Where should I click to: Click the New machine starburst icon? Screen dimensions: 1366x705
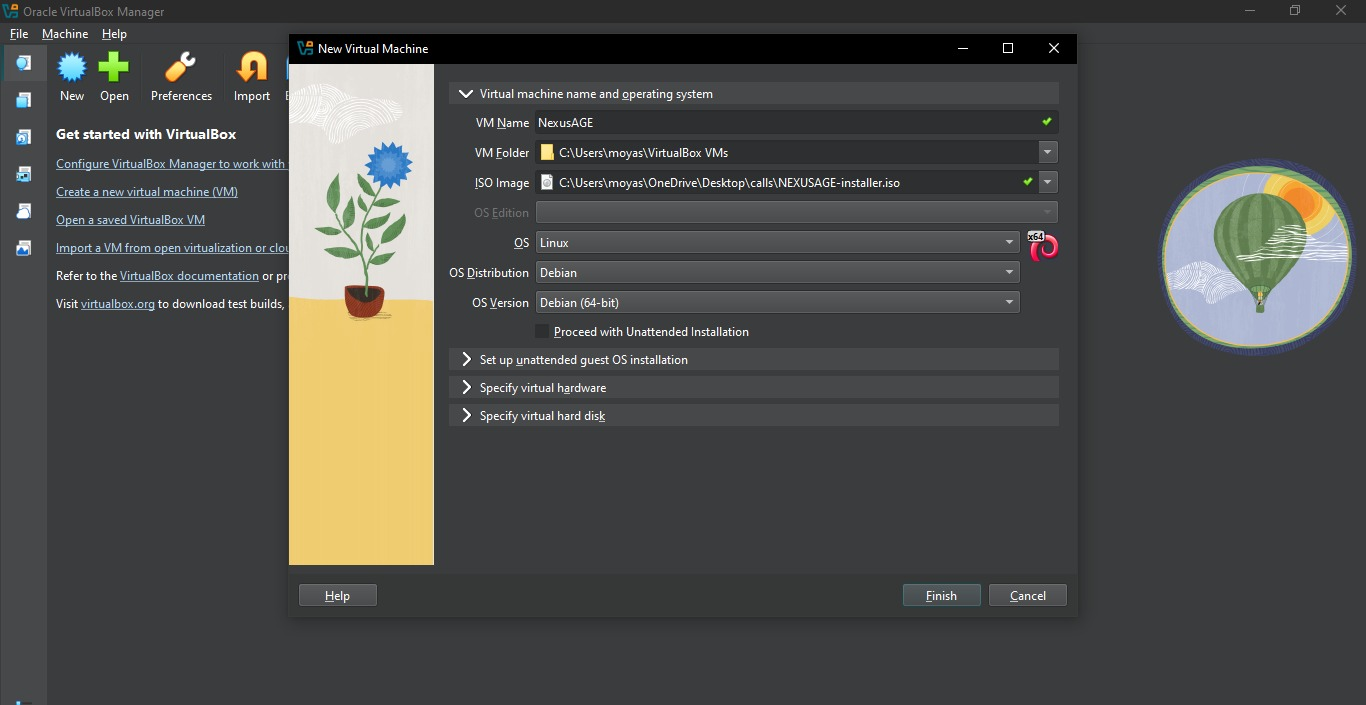72,68
